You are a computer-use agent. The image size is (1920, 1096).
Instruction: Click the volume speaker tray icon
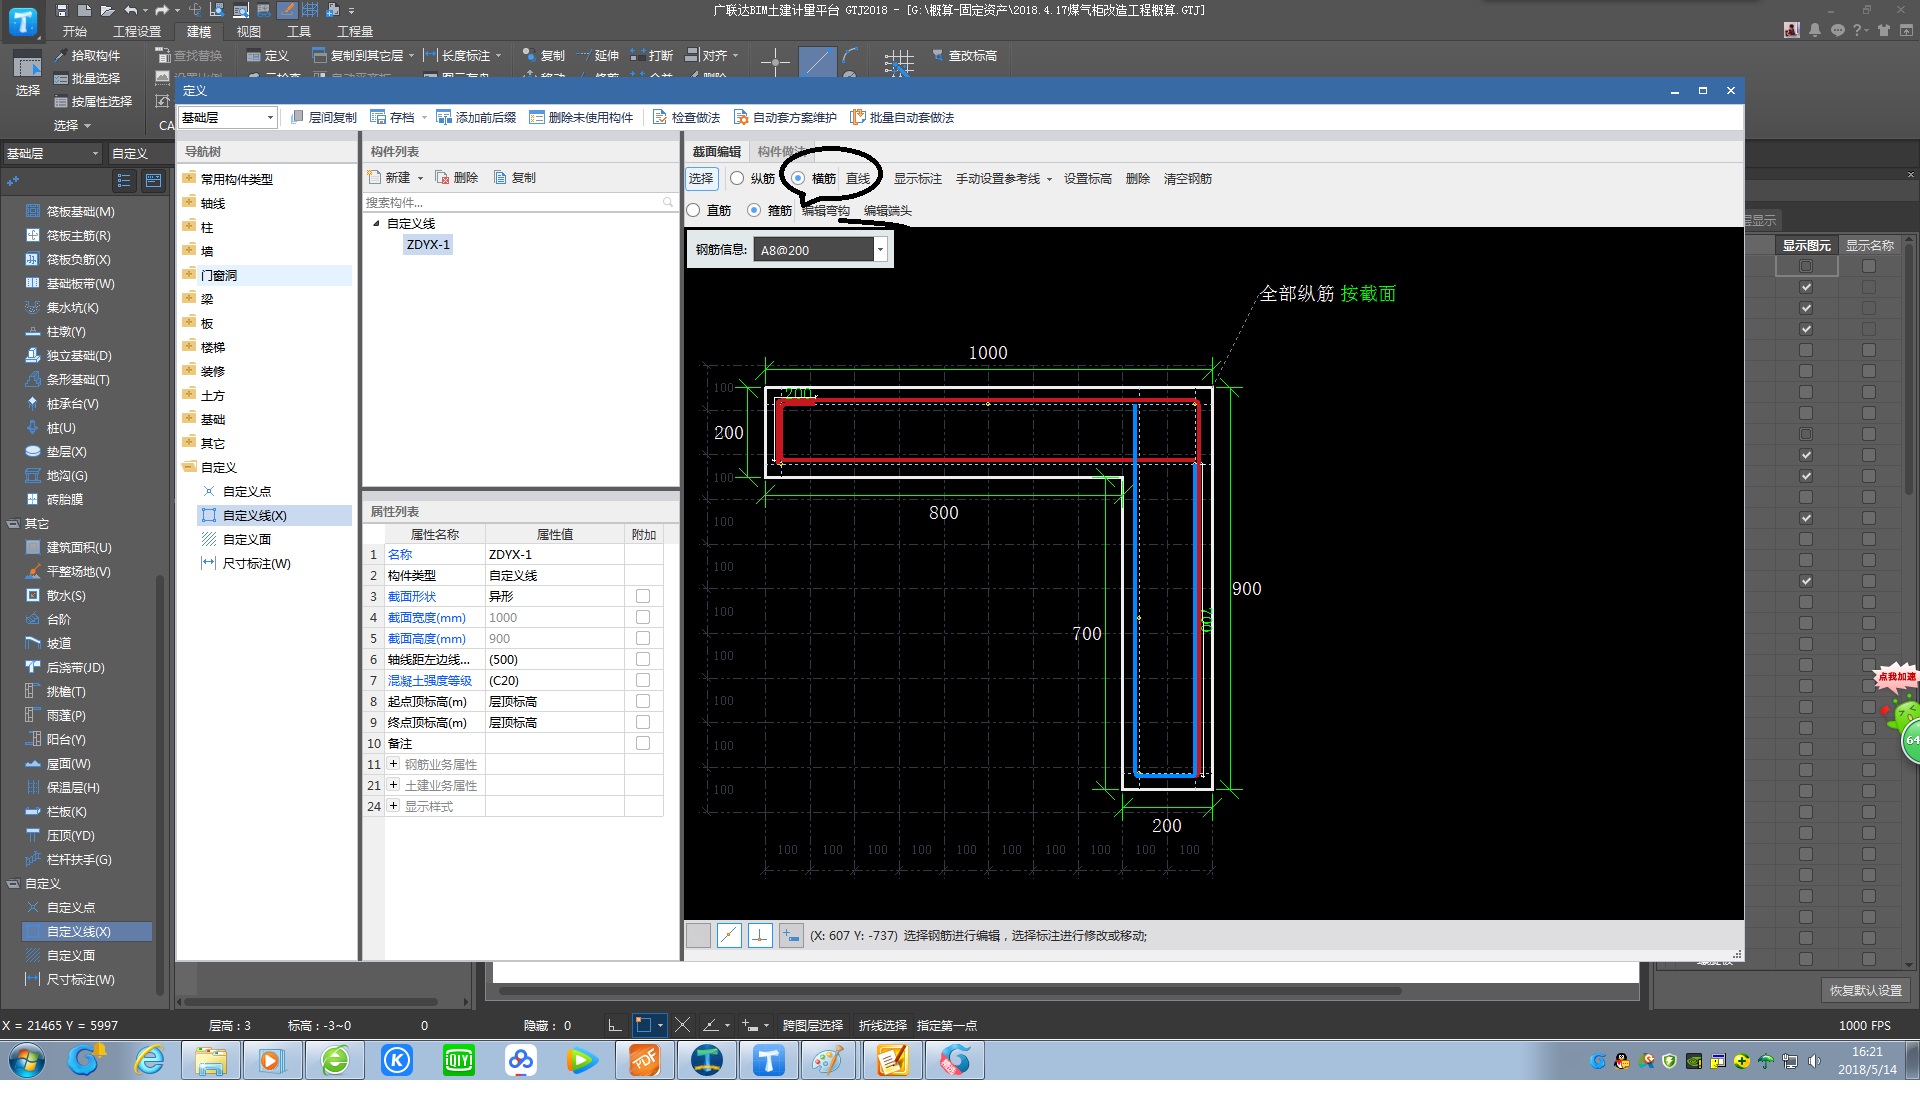1814,1062
